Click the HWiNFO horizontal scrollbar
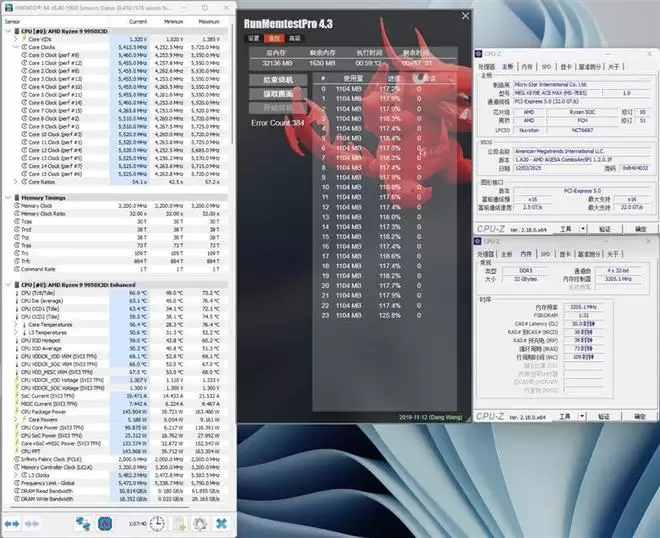The height and width of the screenshot is (538, 660). (x=100, y=506)
